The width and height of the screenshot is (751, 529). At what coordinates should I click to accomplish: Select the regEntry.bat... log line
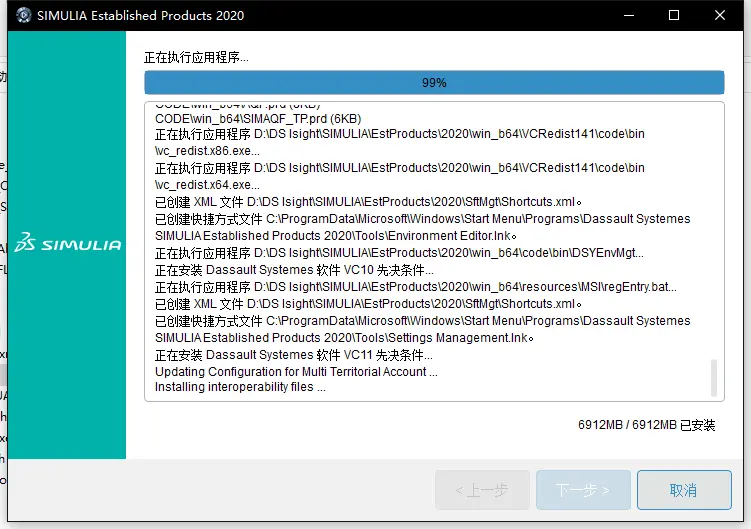point(416,287)
